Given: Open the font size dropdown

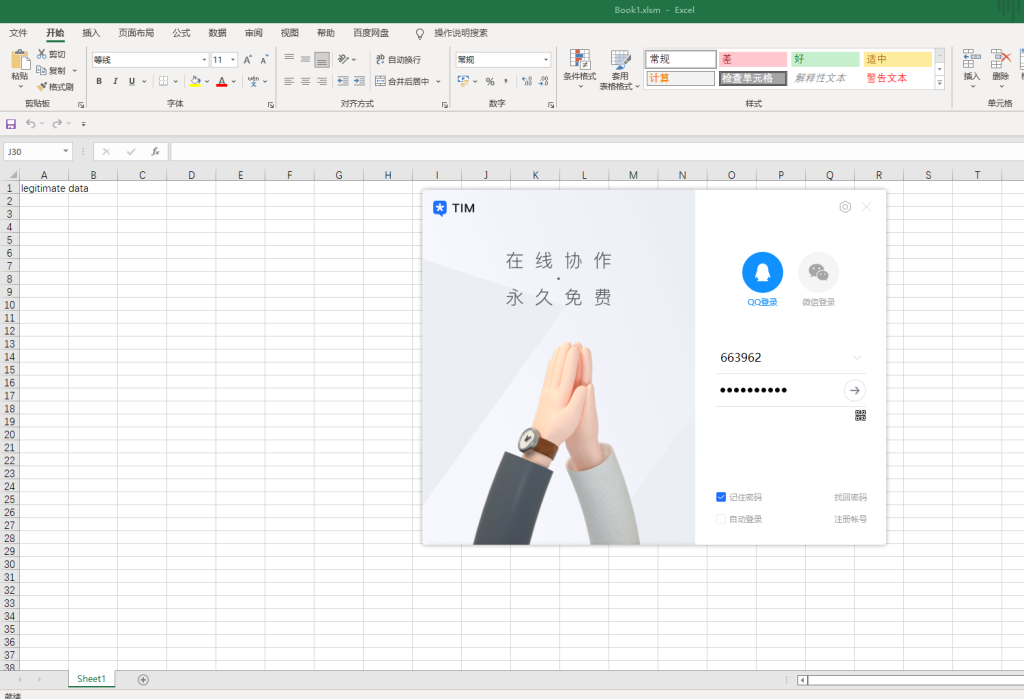Looking at the screenshot, I should click(x=233, y=59).
